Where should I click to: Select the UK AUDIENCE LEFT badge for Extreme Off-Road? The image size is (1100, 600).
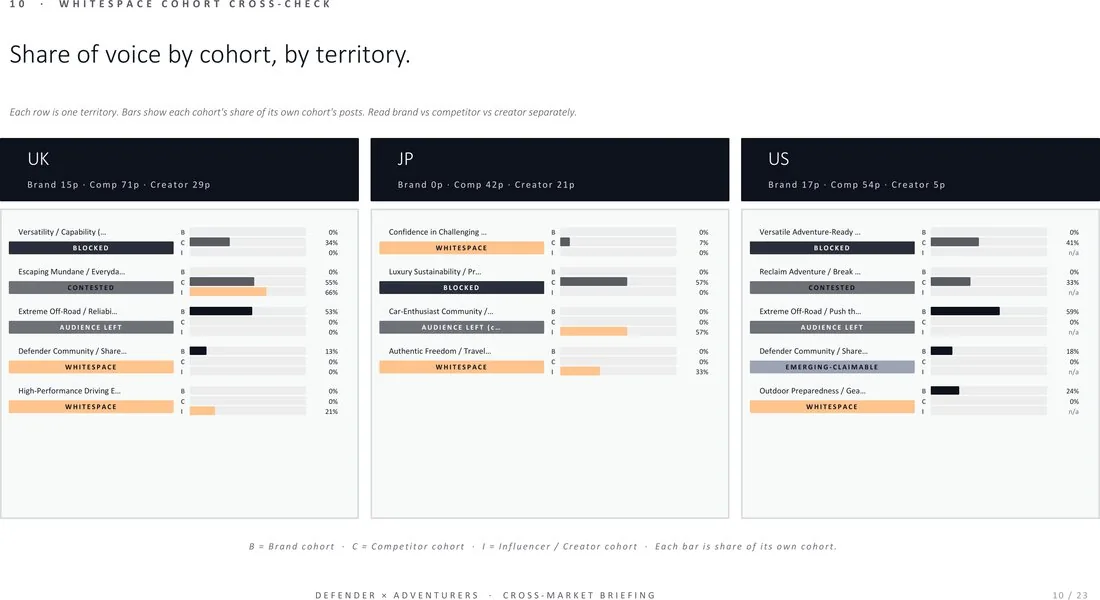(x=91, y=327)
